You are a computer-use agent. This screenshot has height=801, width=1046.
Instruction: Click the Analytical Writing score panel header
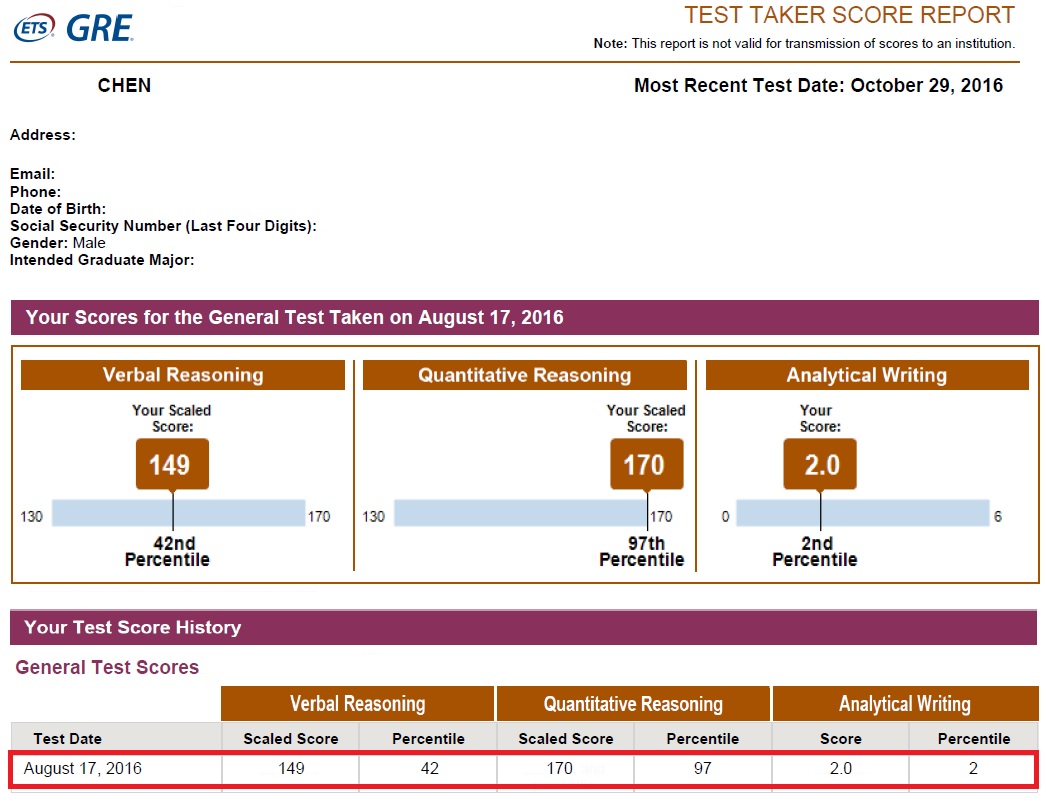pyautogui.click(x=867, y=375)
